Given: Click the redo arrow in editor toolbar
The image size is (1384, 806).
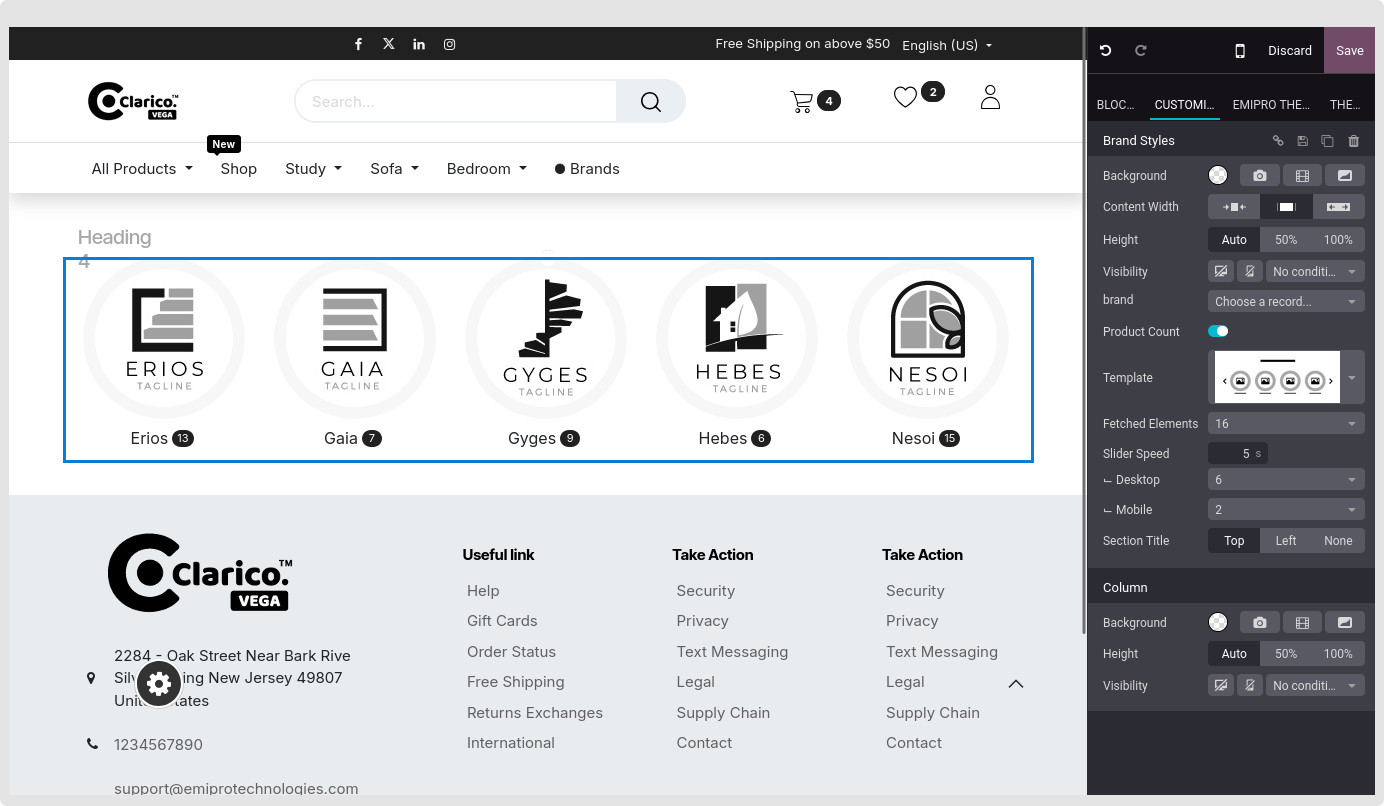Looking at the screenshot, I should [1140, 51].
